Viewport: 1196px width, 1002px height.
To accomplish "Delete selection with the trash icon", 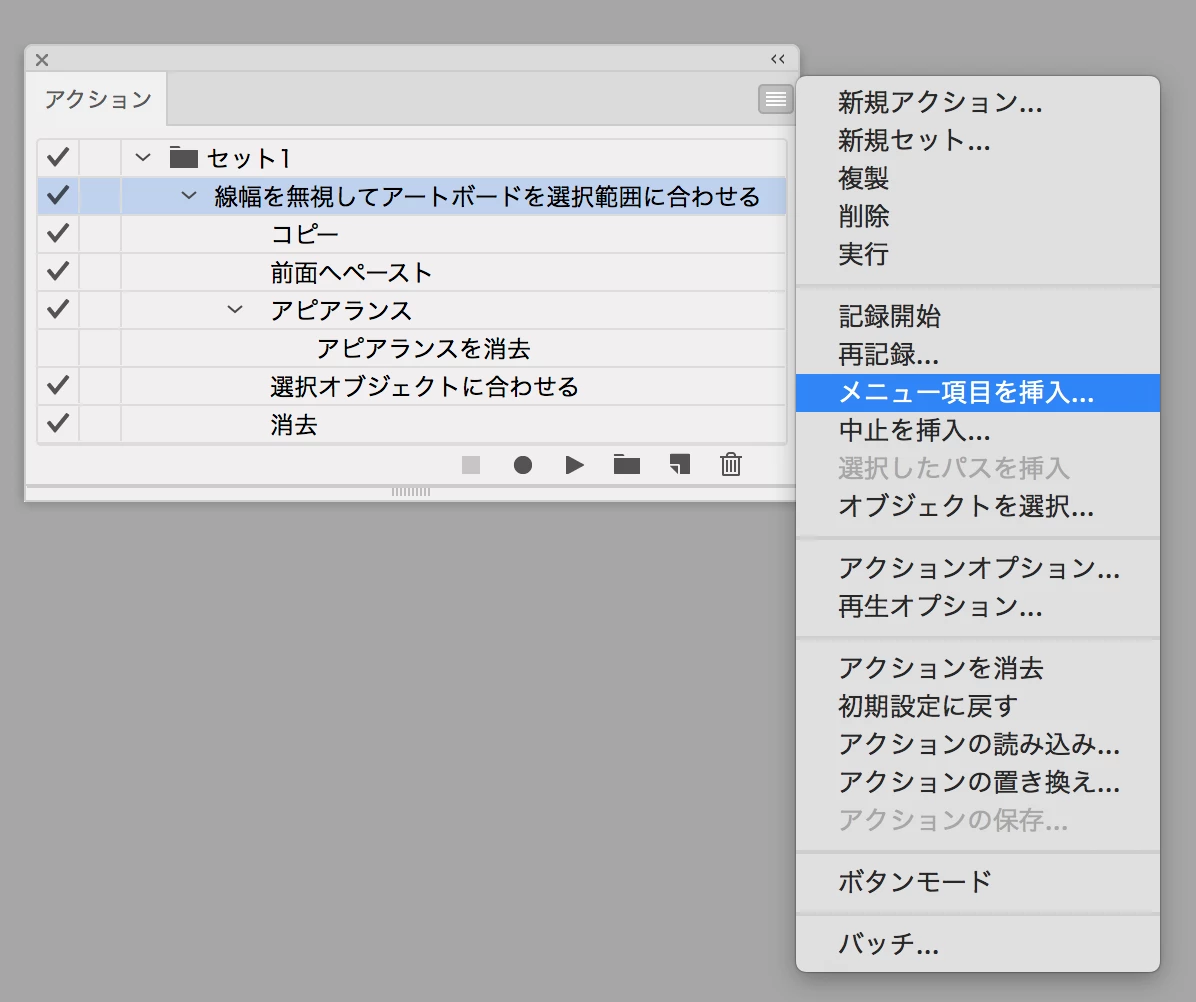I will pyautogui.click(x=731, y=464).
